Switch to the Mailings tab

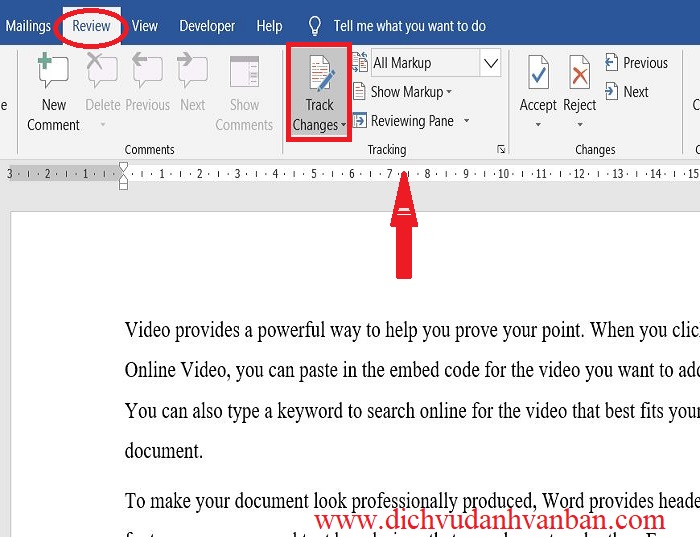point(28,26)
